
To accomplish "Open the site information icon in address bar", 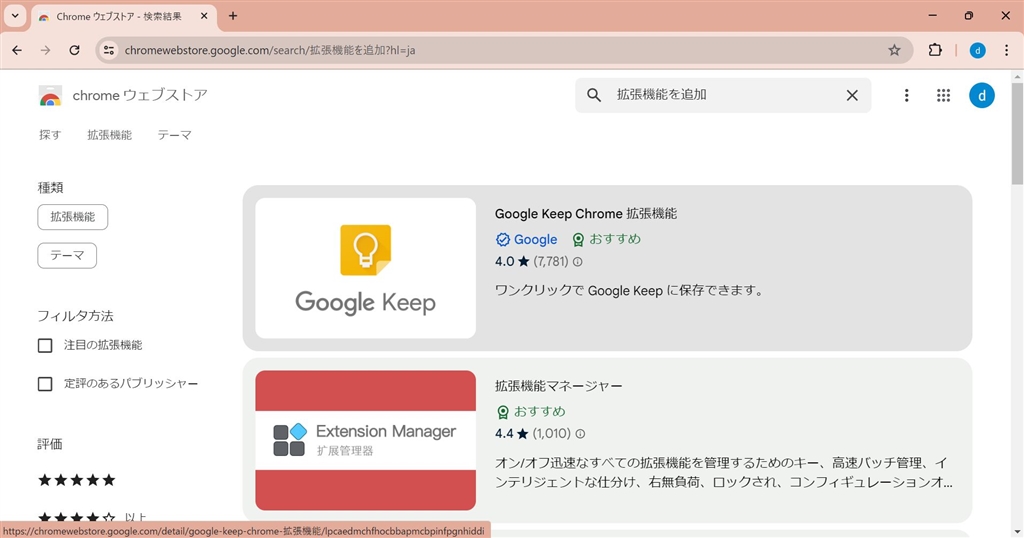I will (109, 50).
